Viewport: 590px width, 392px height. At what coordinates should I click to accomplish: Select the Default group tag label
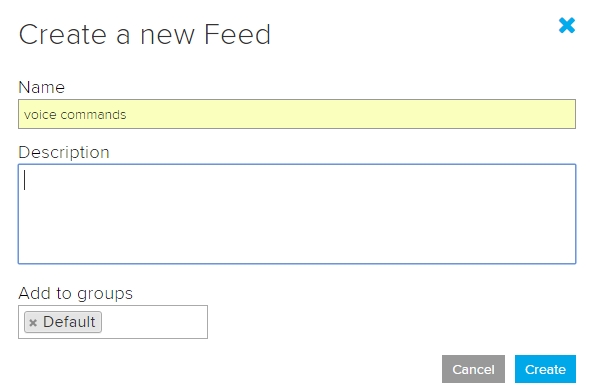(x=69, y=322)
